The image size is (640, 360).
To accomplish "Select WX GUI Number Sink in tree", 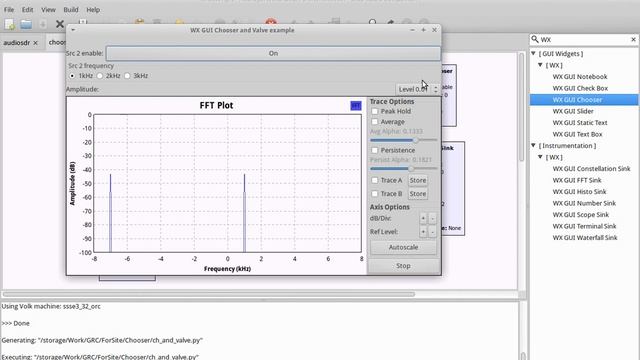I will pos(584,203).
